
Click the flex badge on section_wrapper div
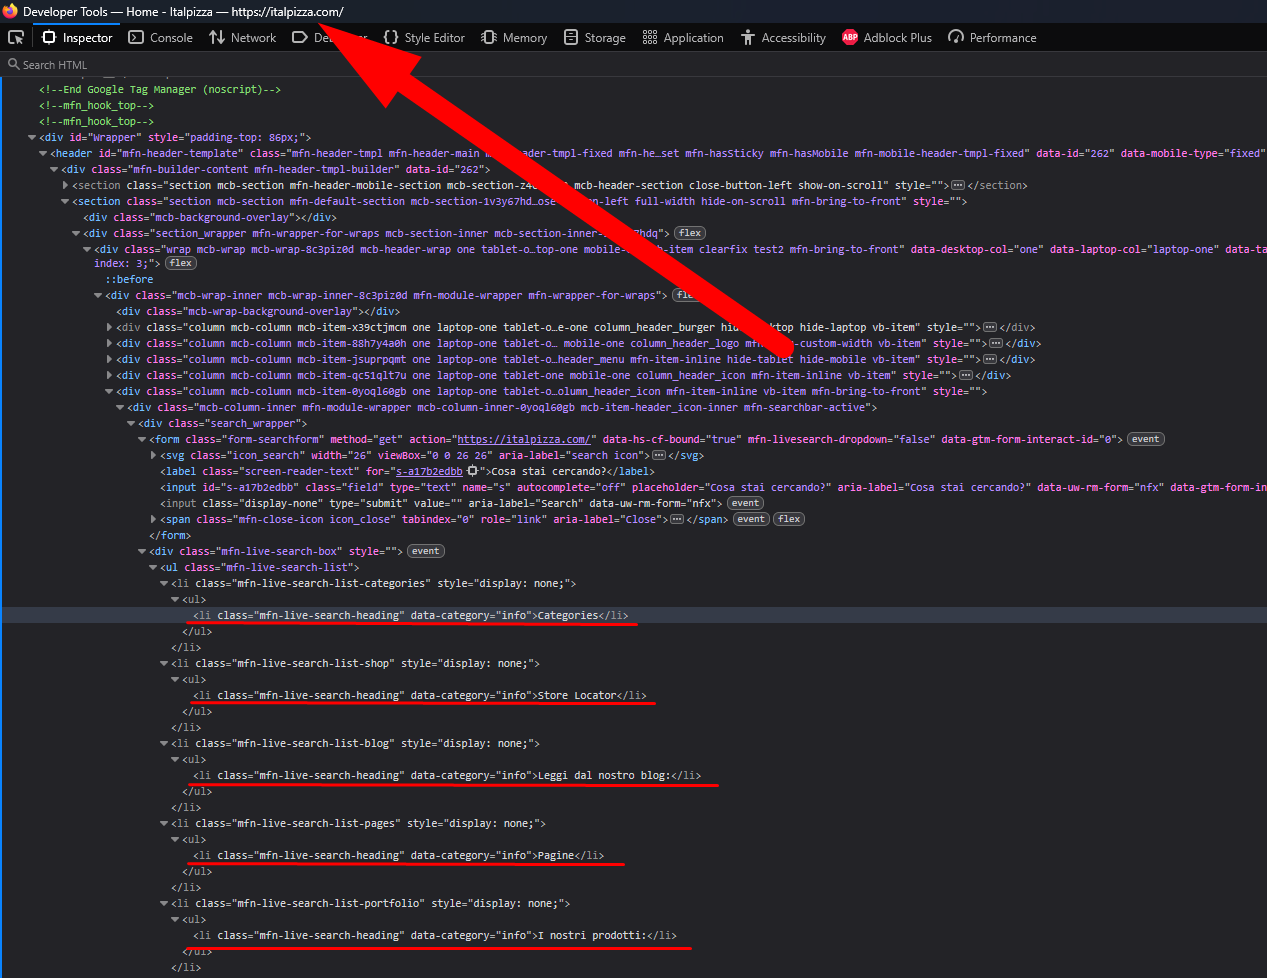[x=690, y=234]
